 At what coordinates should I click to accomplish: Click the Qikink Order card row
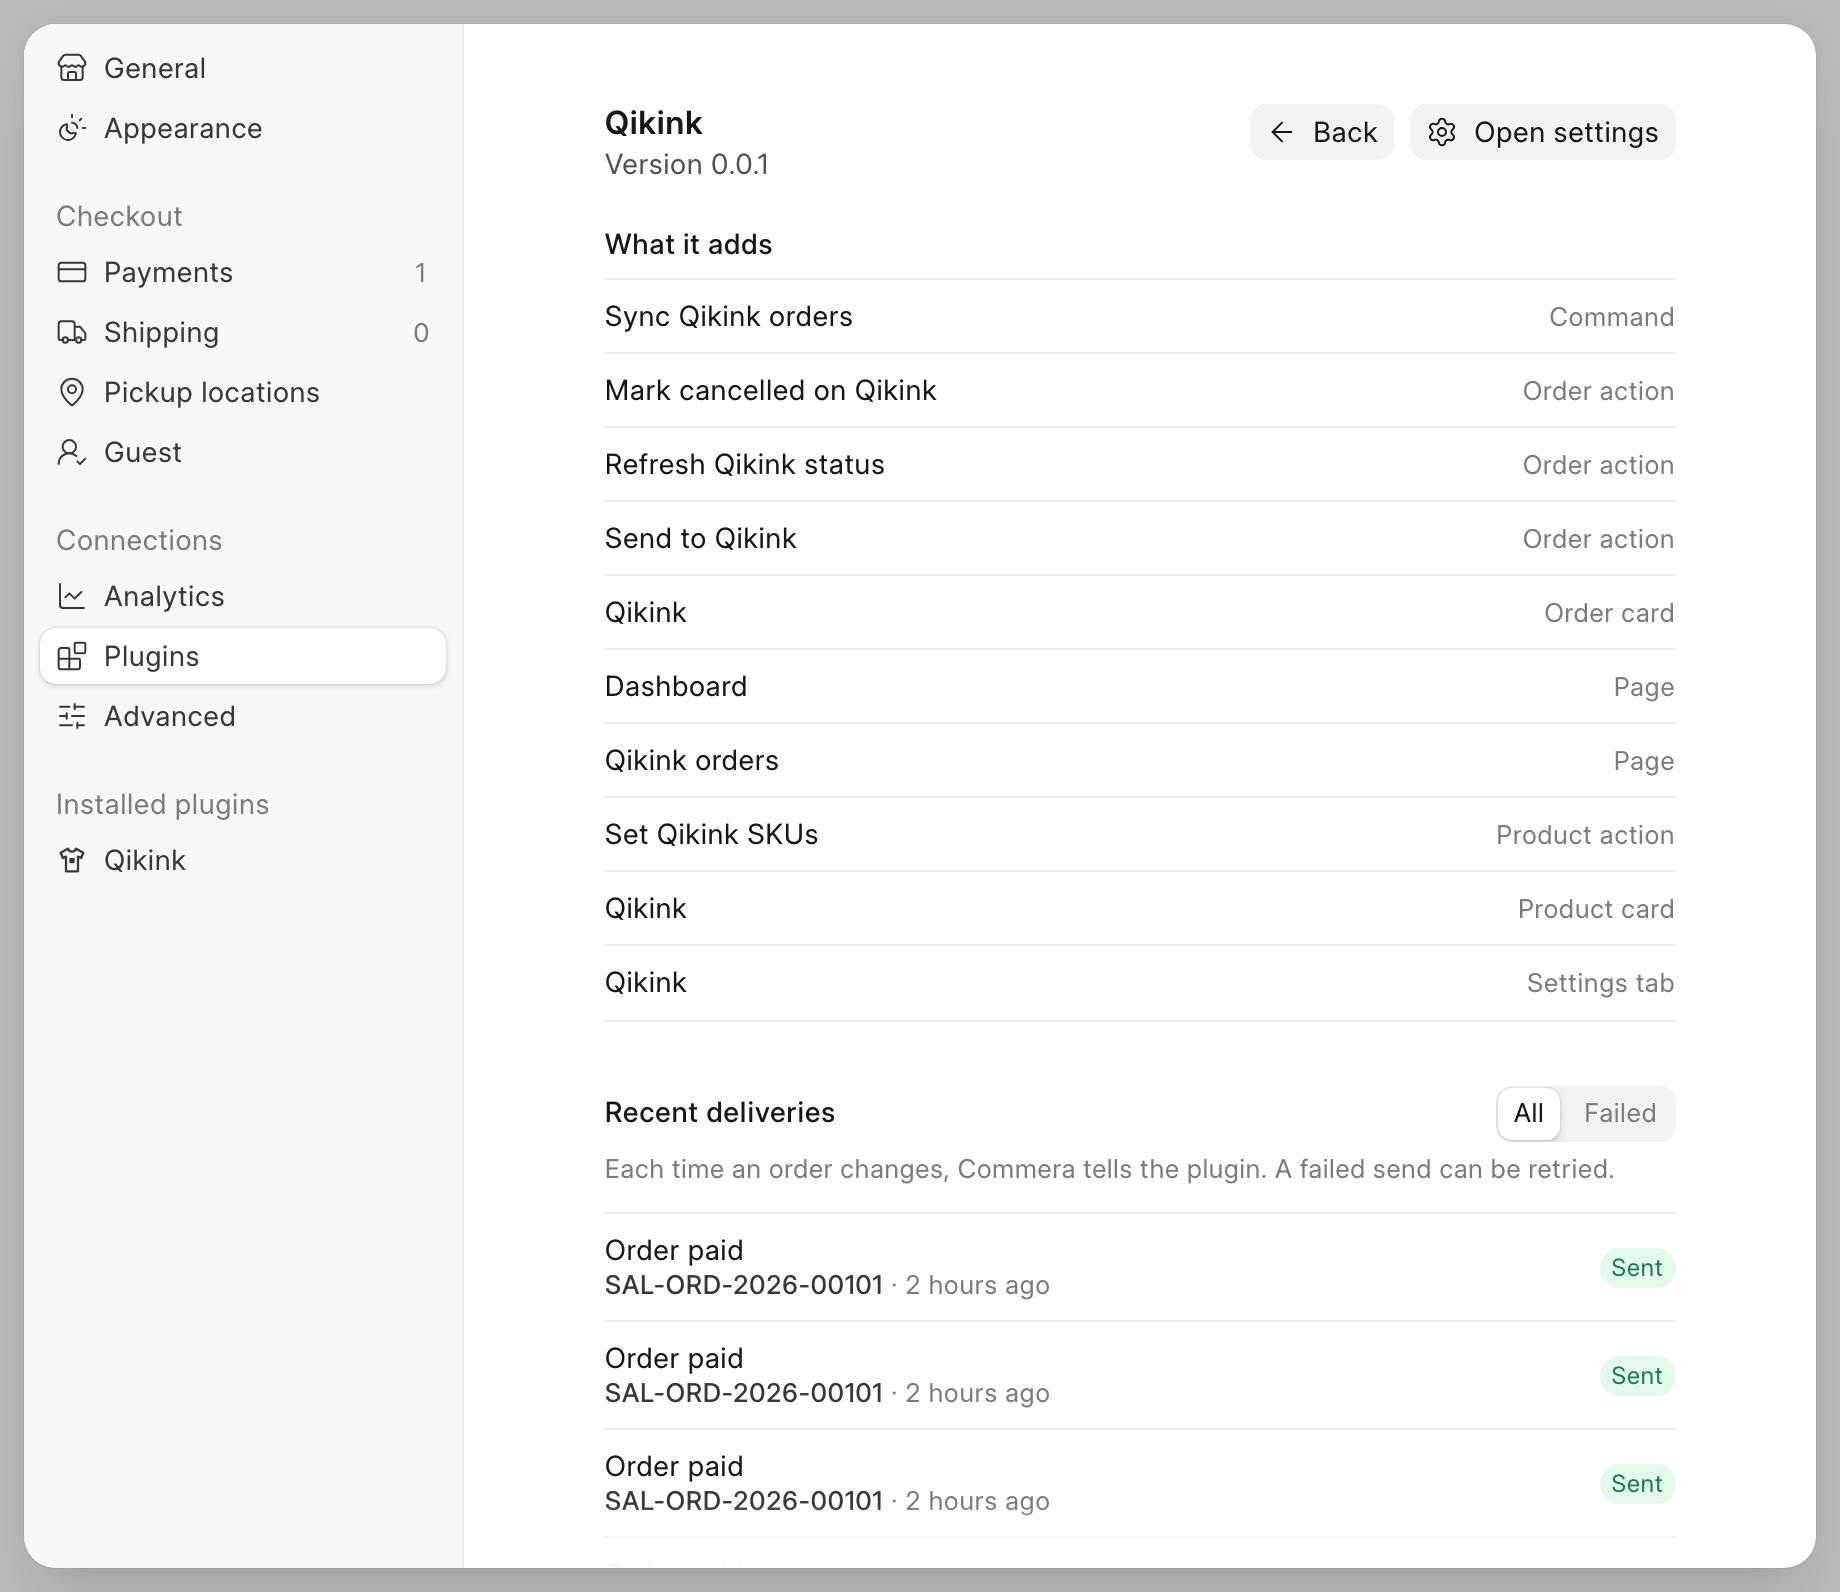[x=1140, y=612]
